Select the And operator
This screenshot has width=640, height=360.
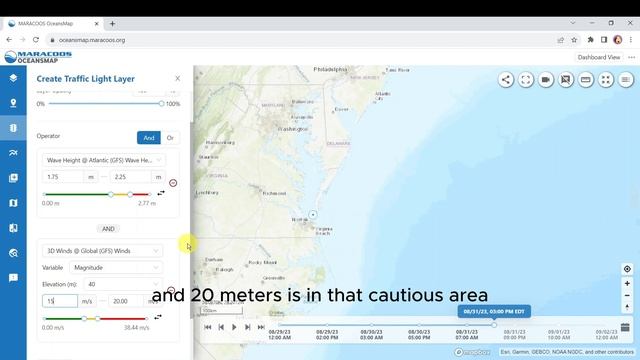[x=149, y=138]
